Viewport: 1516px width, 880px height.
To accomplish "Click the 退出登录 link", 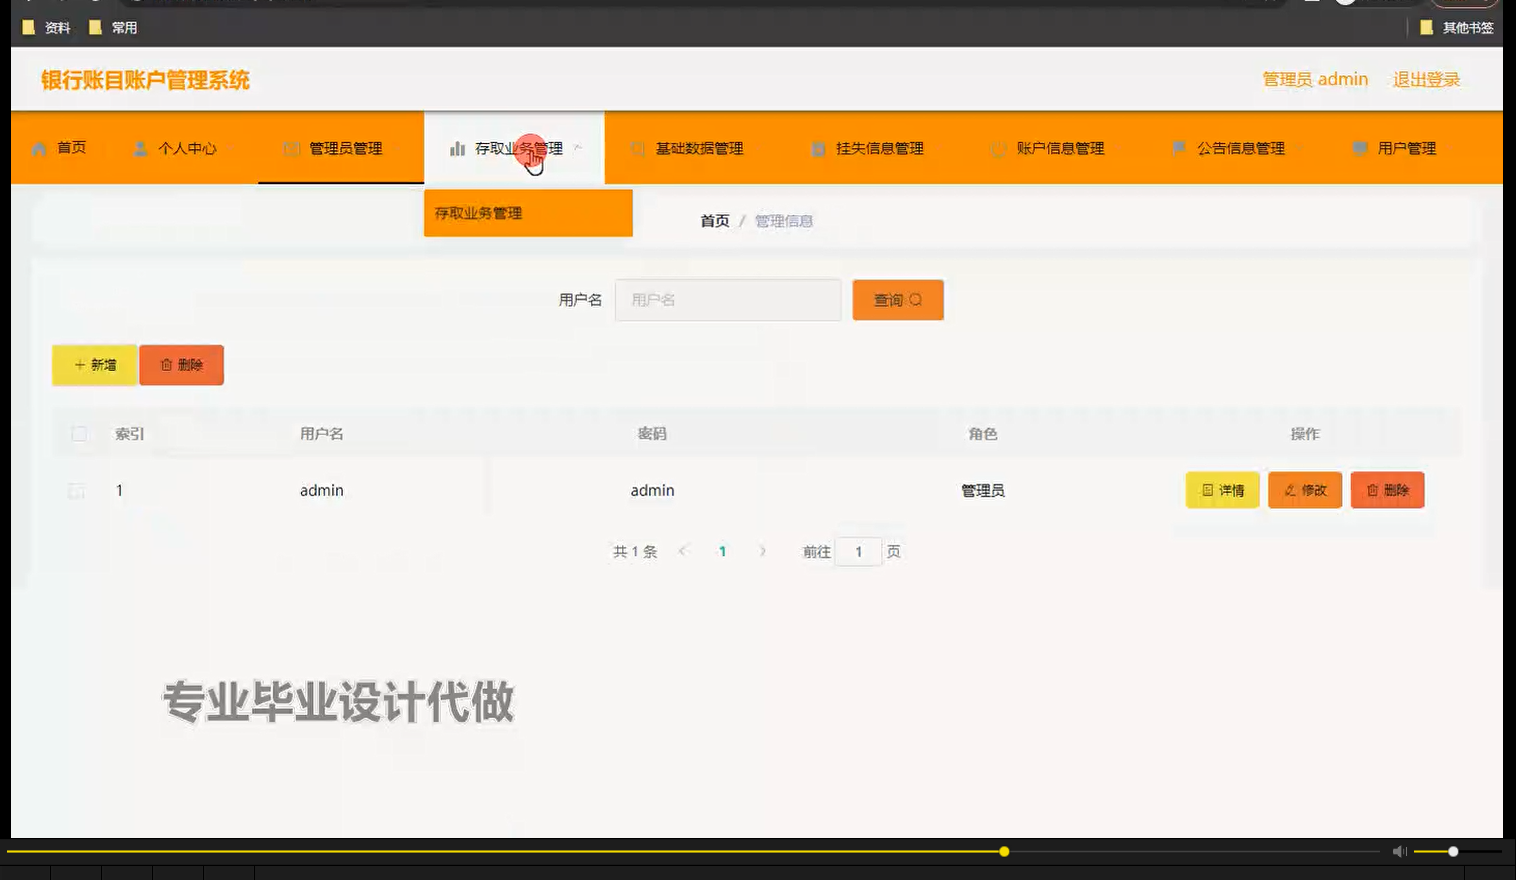I will pos(1425,79).
